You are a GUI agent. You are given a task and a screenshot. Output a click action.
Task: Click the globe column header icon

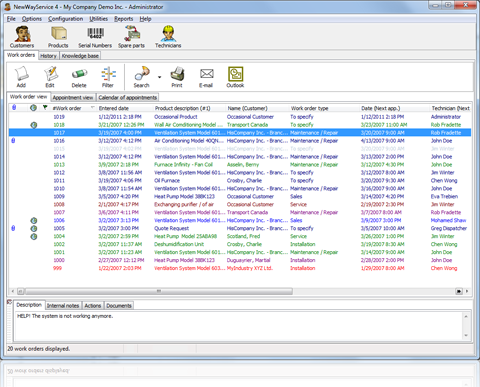tap(33, 108)
